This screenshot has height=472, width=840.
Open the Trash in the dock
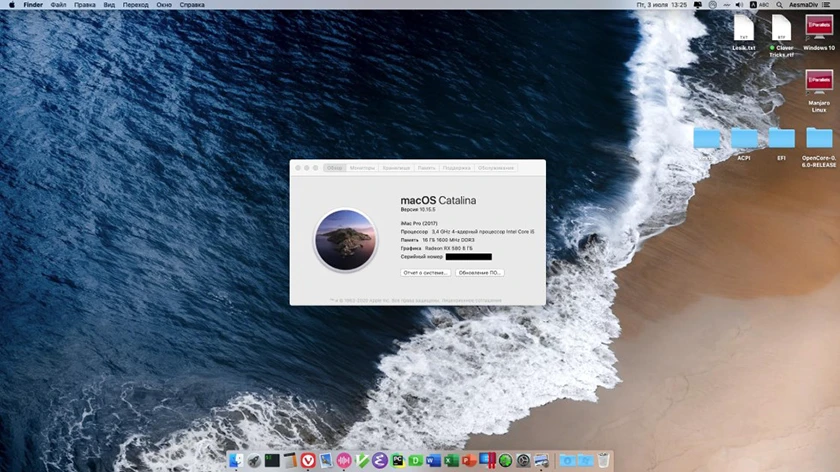[x=603, y=460]
